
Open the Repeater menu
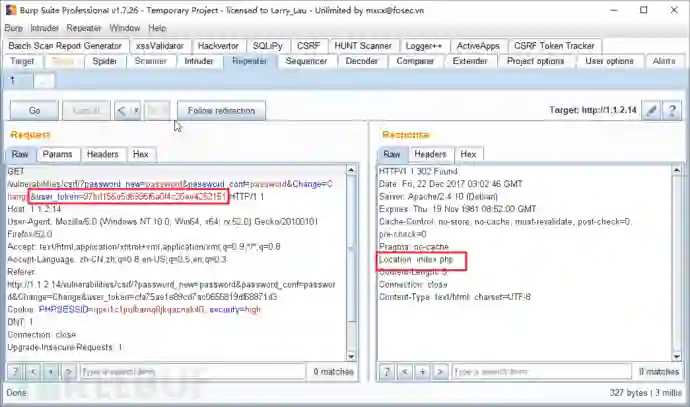point(84,28)
